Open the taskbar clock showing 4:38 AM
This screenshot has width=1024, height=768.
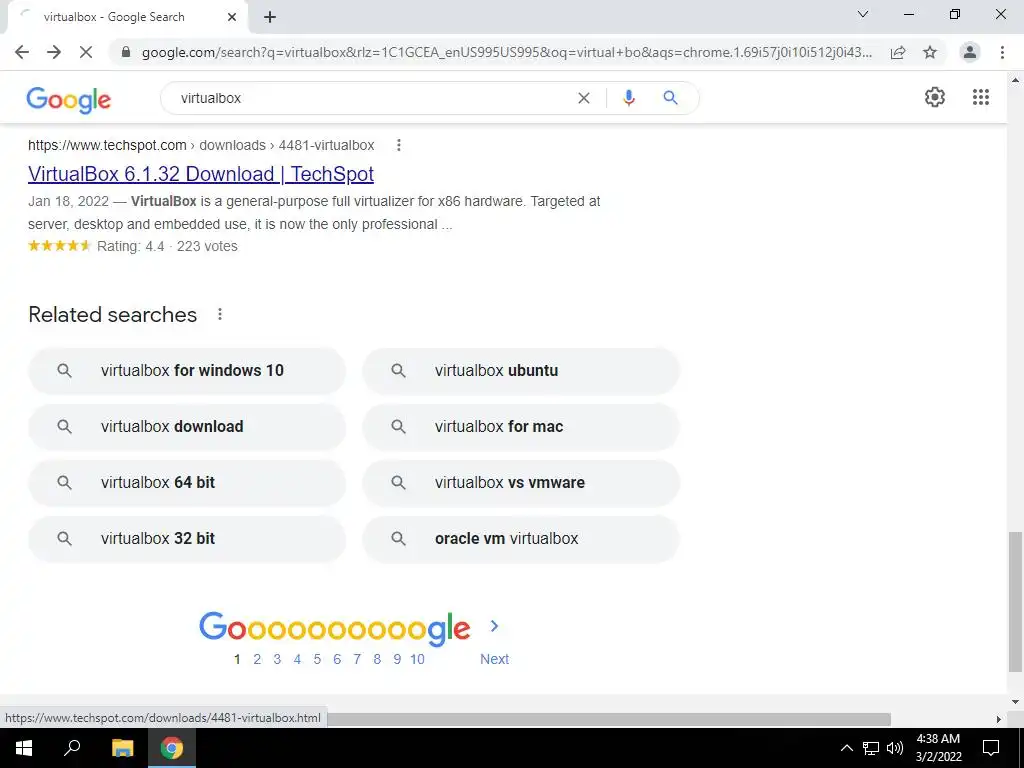click(x=938, y=748)
